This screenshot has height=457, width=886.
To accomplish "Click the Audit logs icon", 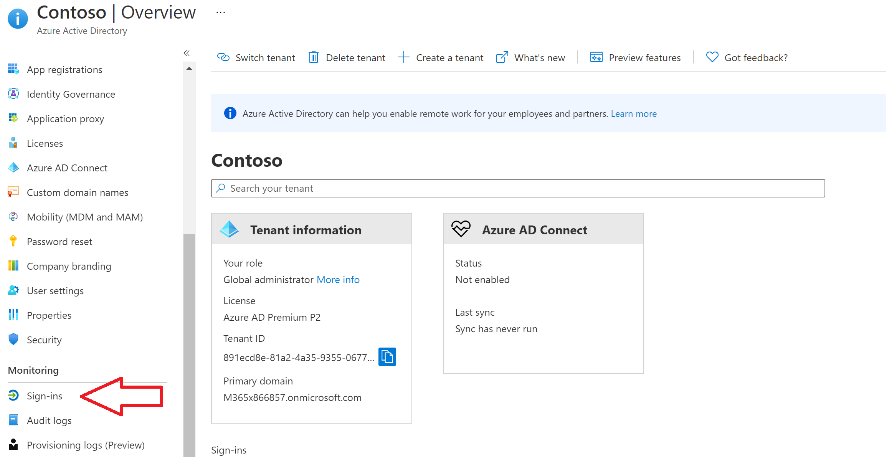I will [x=13, y=420].
